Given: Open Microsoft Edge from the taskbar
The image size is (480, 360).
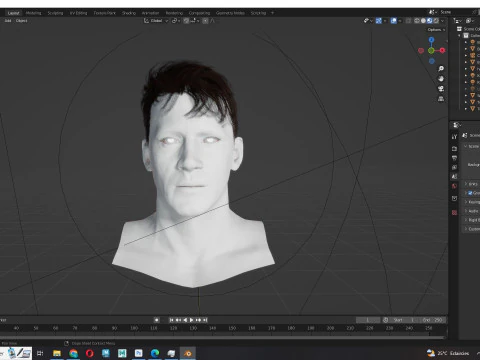Looking at the screenshot, I should pos(155,353).
